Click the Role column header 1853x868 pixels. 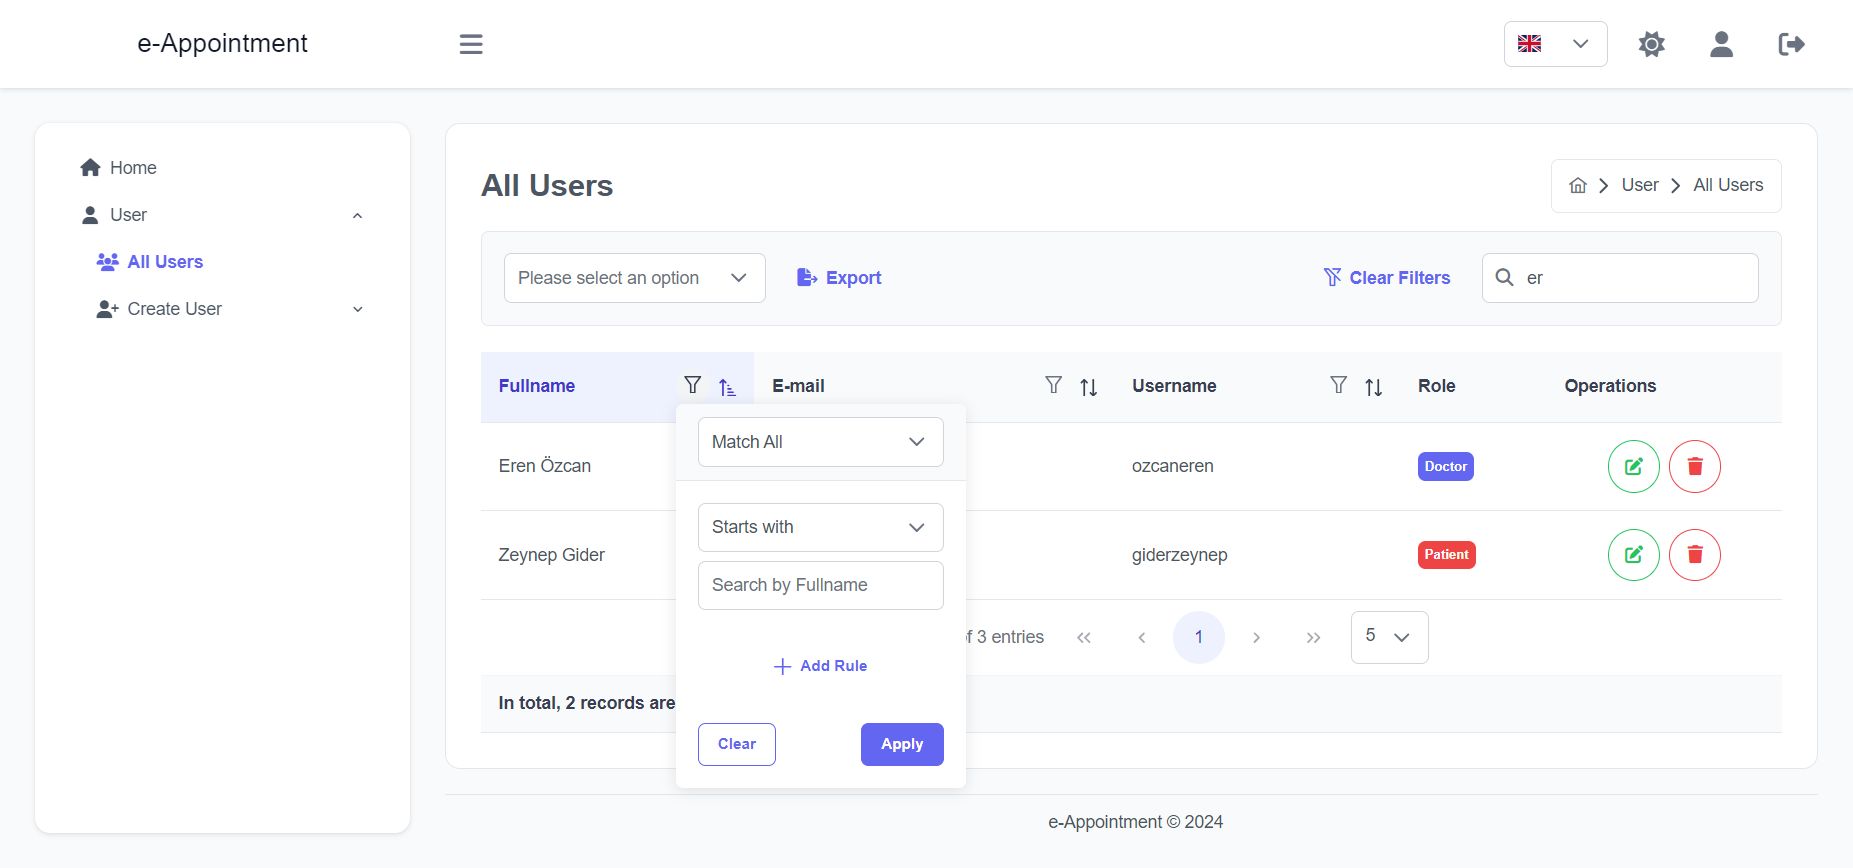point(1436,386)
